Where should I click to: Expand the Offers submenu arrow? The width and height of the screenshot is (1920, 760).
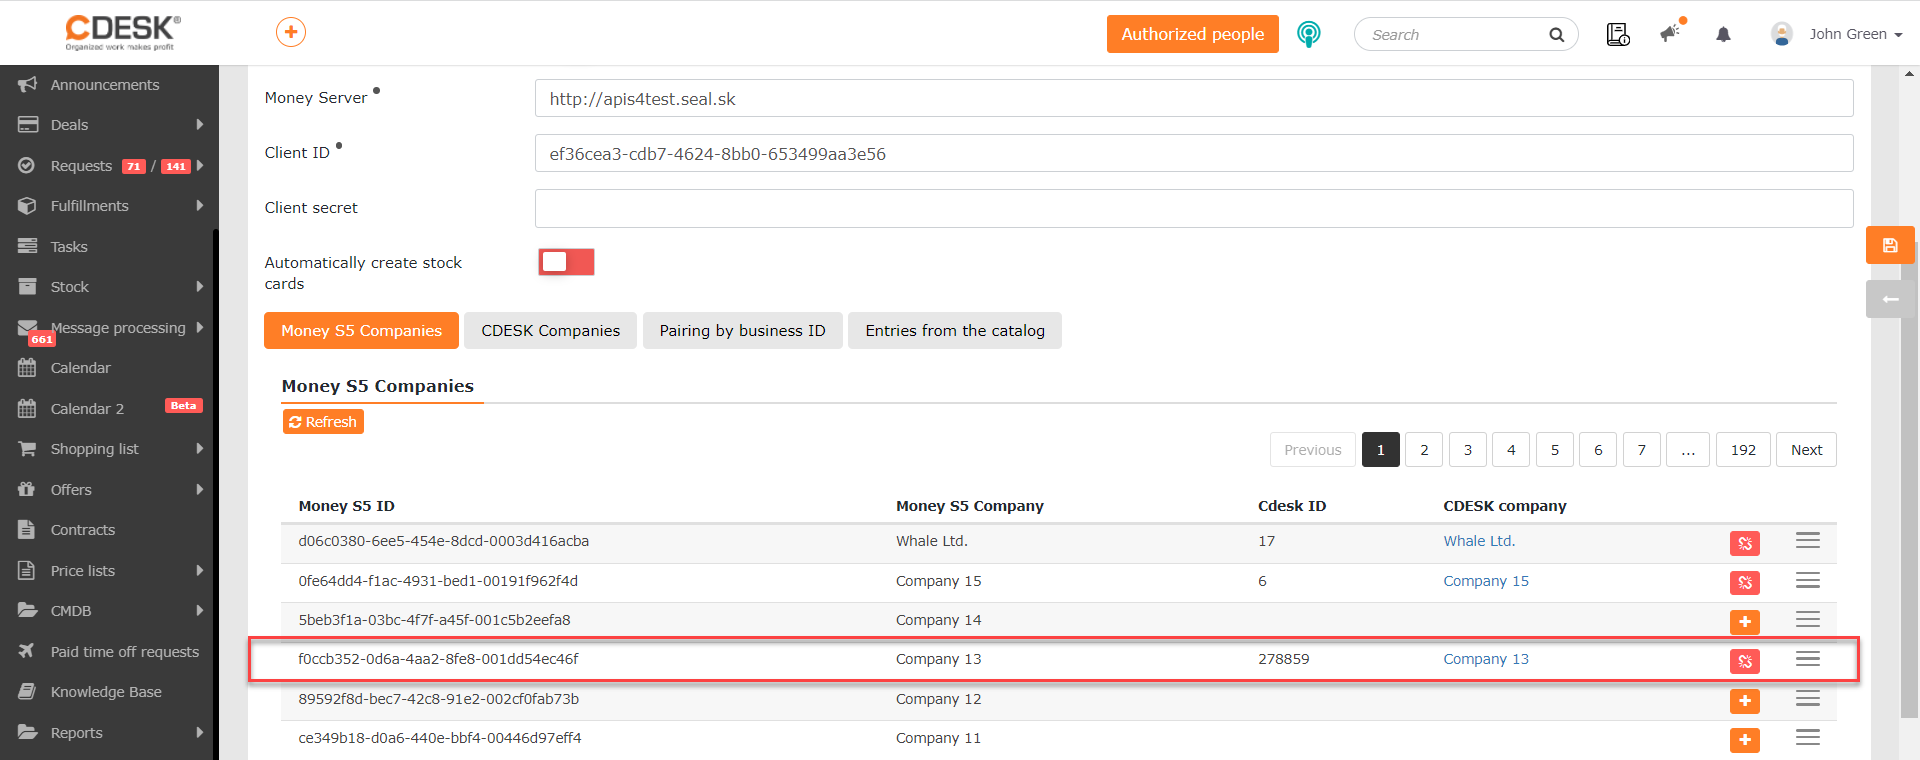(x=200, y=490)
